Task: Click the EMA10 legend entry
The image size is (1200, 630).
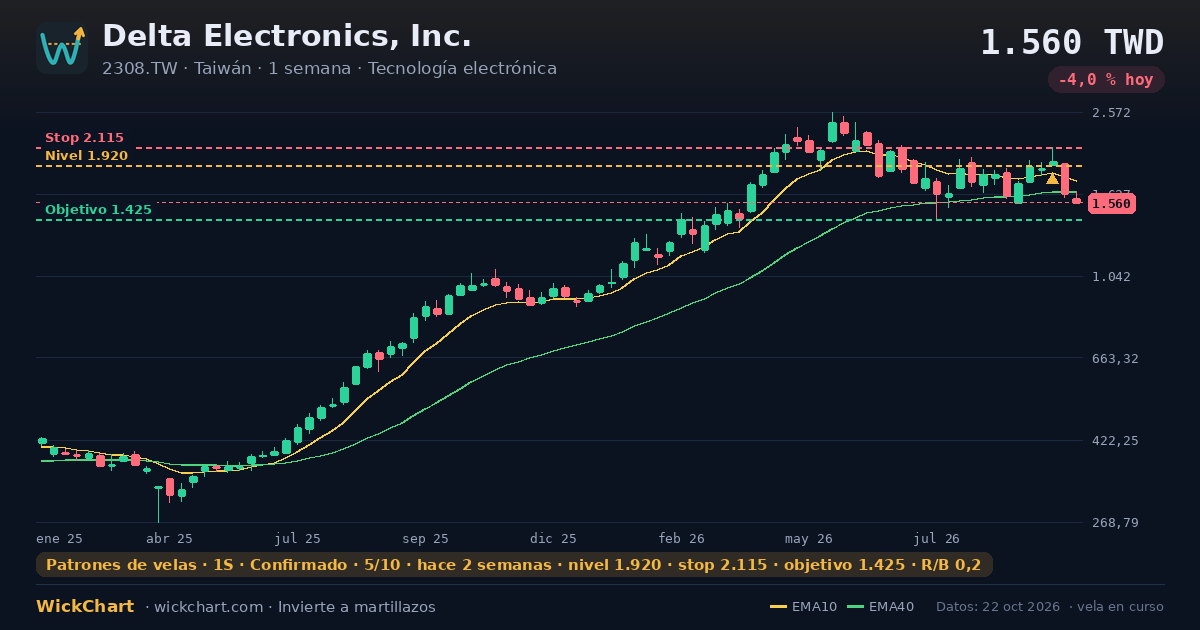Action: 803,607
